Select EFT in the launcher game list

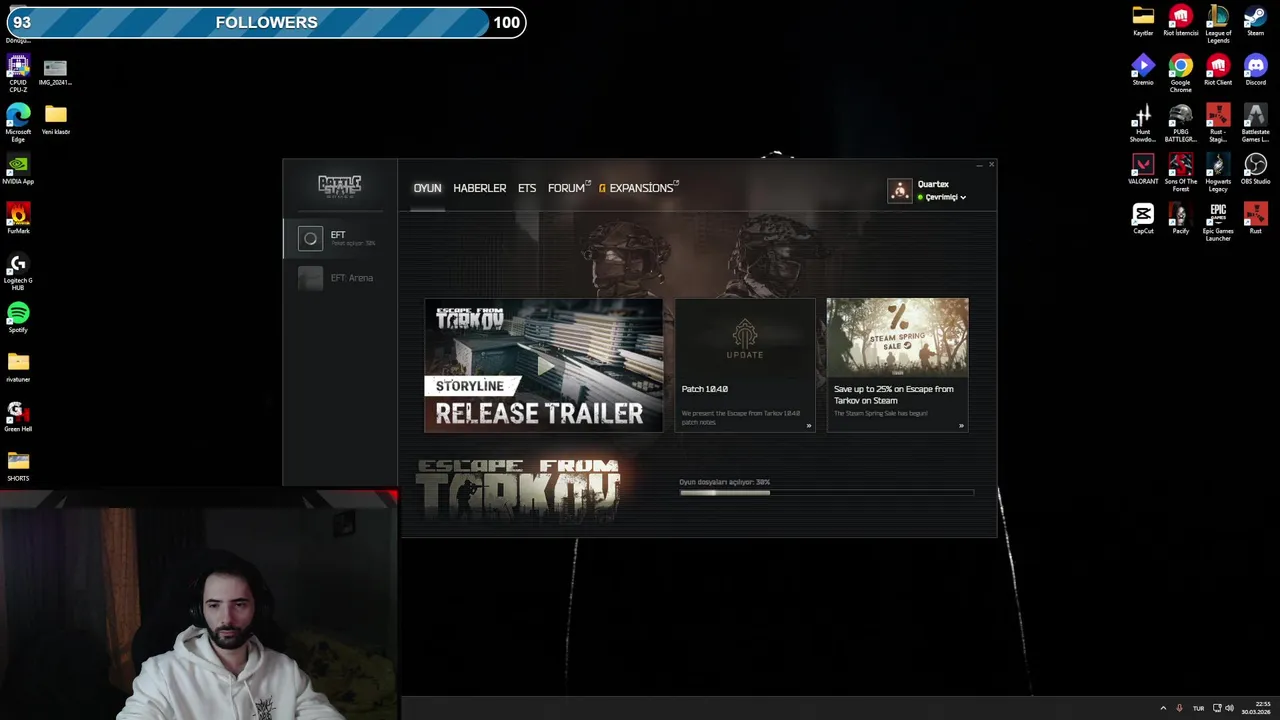[x=339, y=238]
